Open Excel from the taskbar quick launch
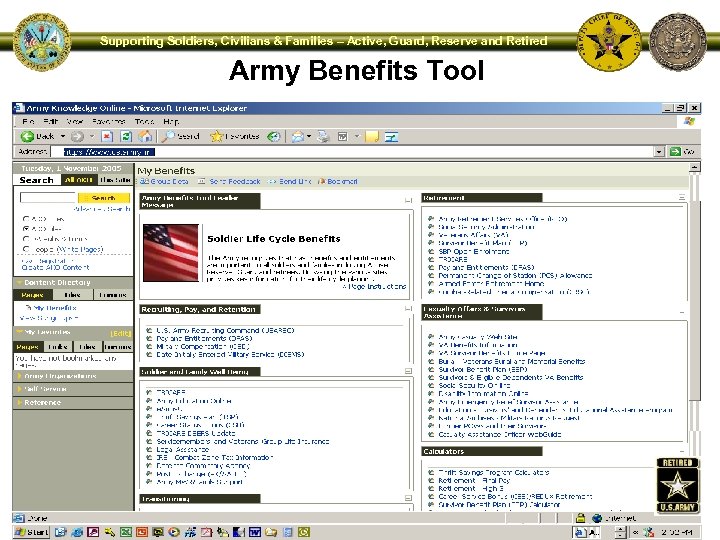Screen dimensions: 720x540 126,532
